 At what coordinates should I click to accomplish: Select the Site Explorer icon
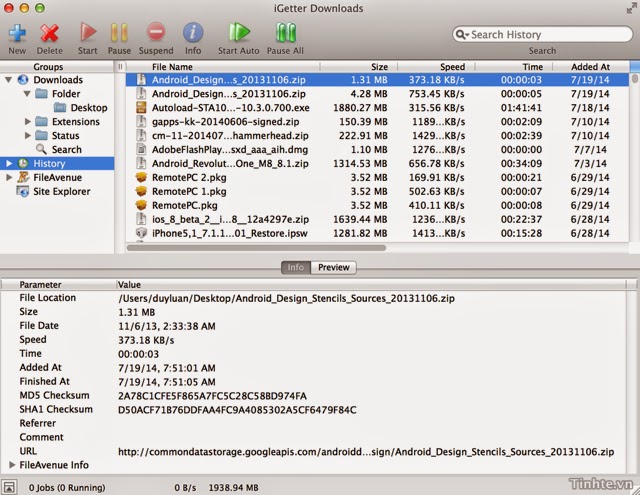coord(23,191)
